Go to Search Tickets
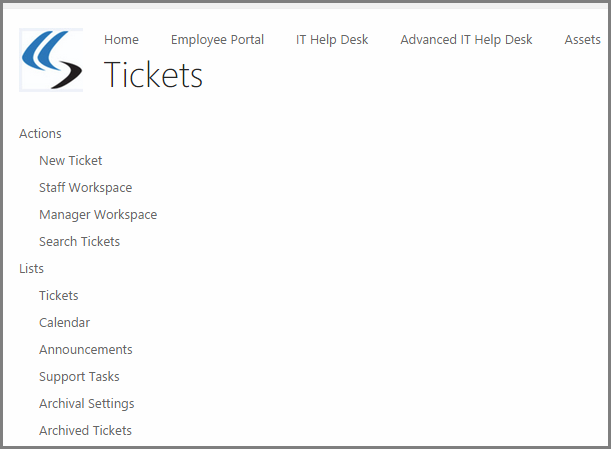 [79, 242]
